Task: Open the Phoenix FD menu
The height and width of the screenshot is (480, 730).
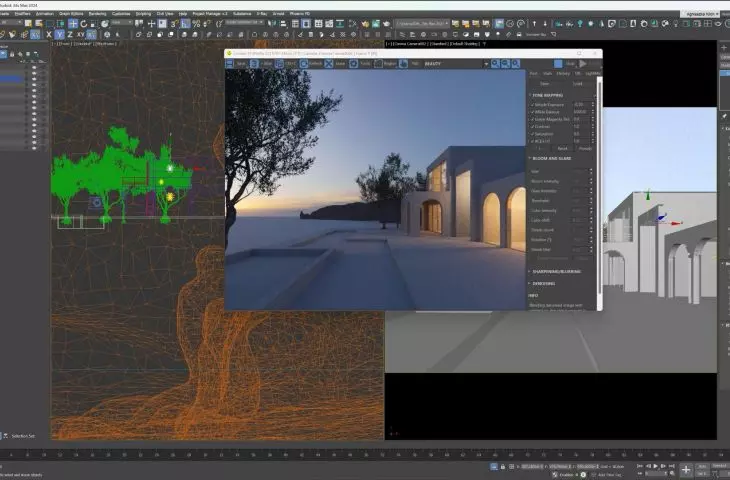Action: click(x=300, y=14)
